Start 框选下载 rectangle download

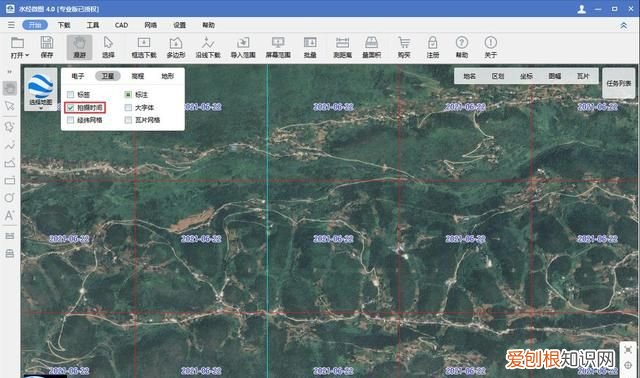[x=144, y=47]
